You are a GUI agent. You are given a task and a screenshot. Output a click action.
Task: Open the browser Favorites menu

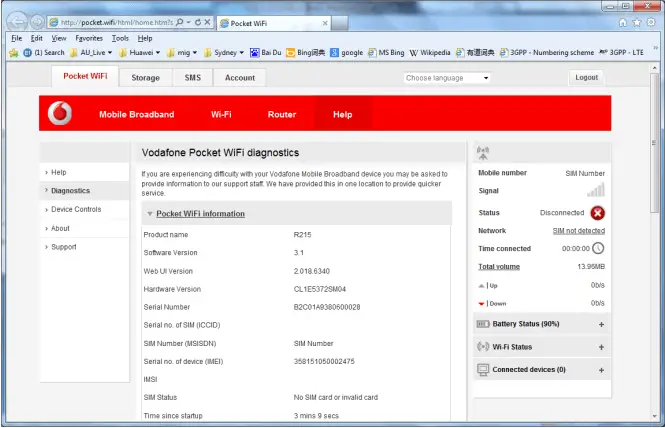click(89, 38)
